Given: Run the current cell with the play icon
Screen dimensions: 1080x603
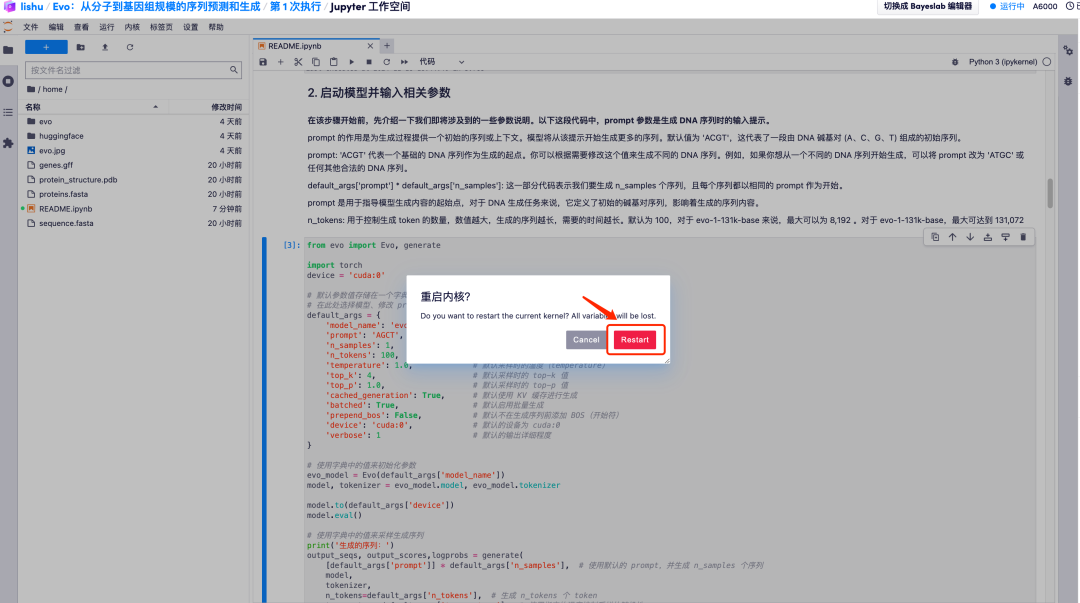Looking at the screenshot, I should pos(350,62).
